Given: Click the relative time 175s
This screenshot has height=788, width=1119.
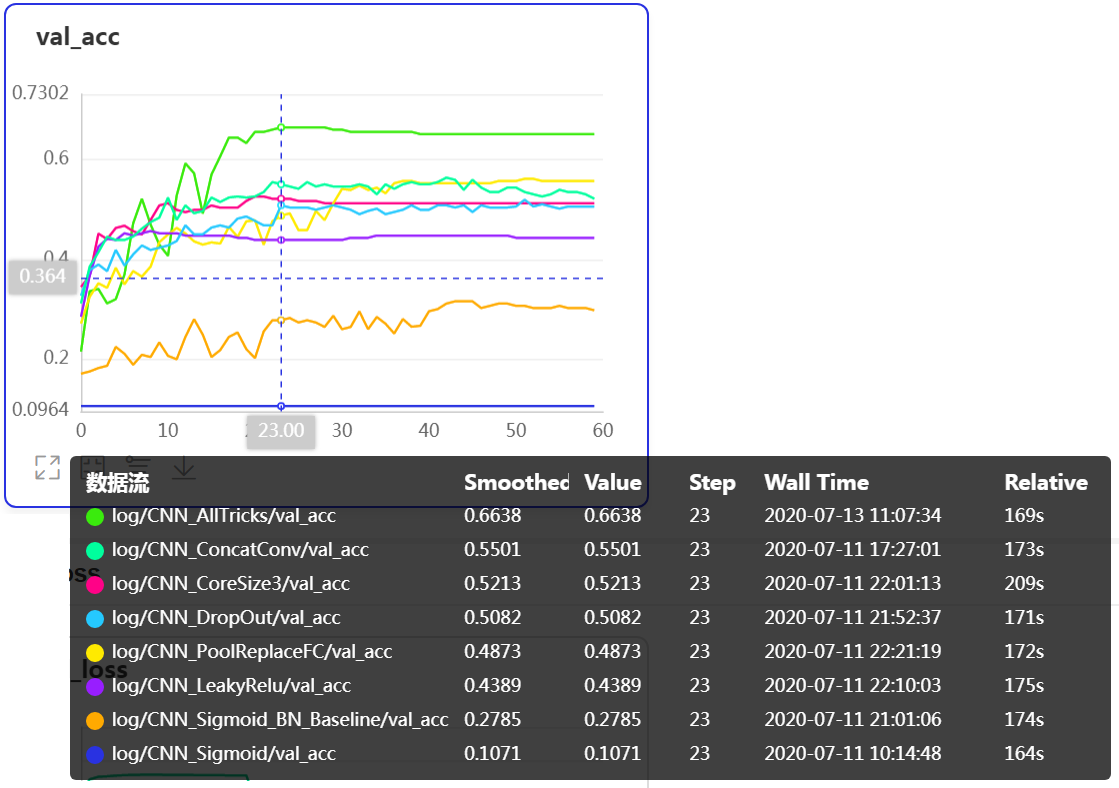Looking at the screenshot, I should (x=1024, y=685).
